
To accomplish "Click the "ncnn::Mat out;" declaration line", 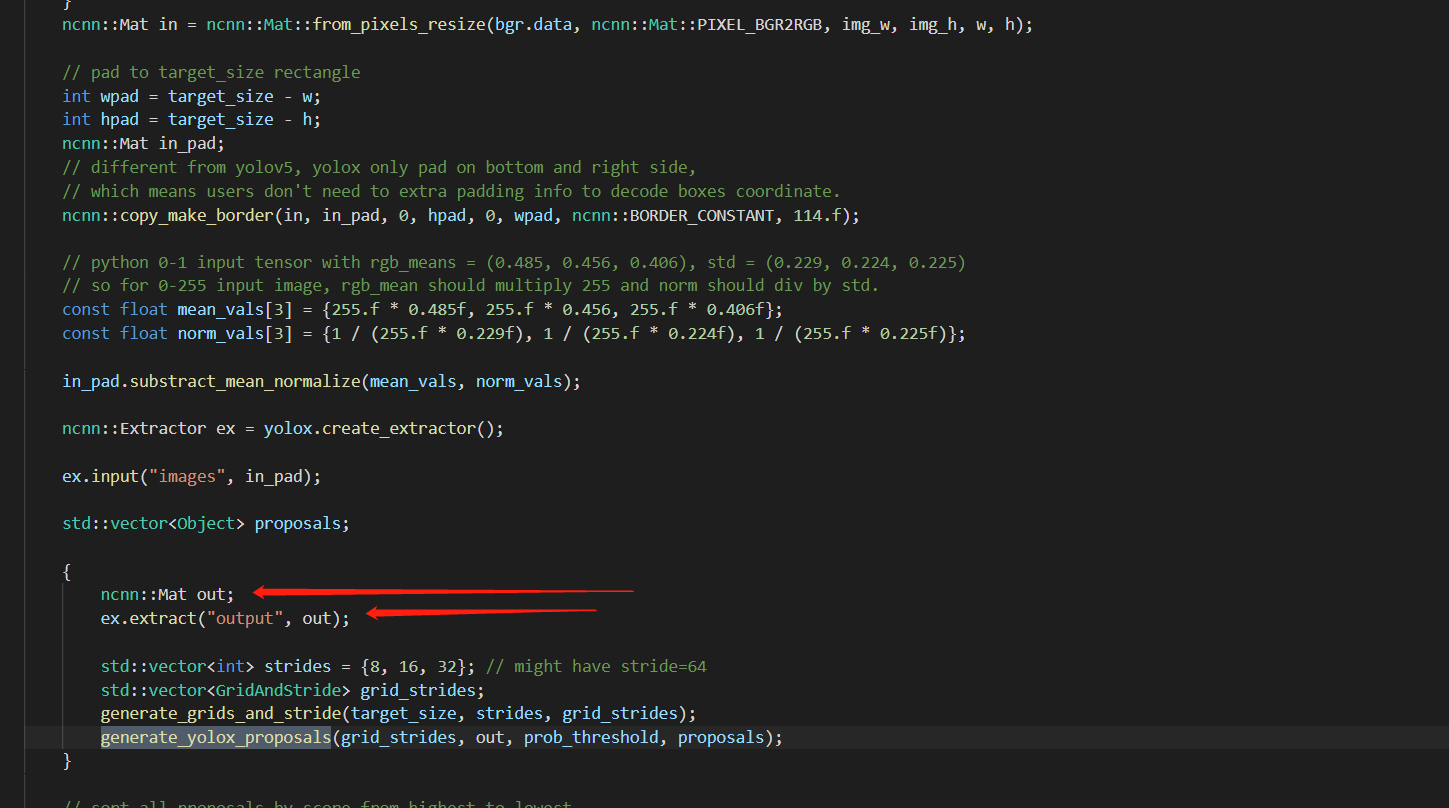I will [x=167, y=595].
